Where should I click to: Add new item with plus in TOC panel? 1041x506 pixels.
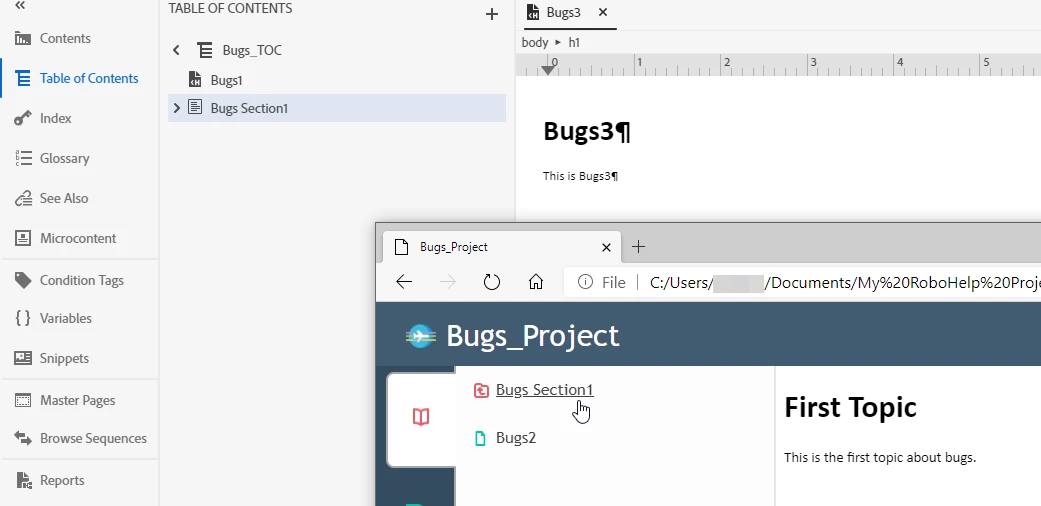point(492,14)
